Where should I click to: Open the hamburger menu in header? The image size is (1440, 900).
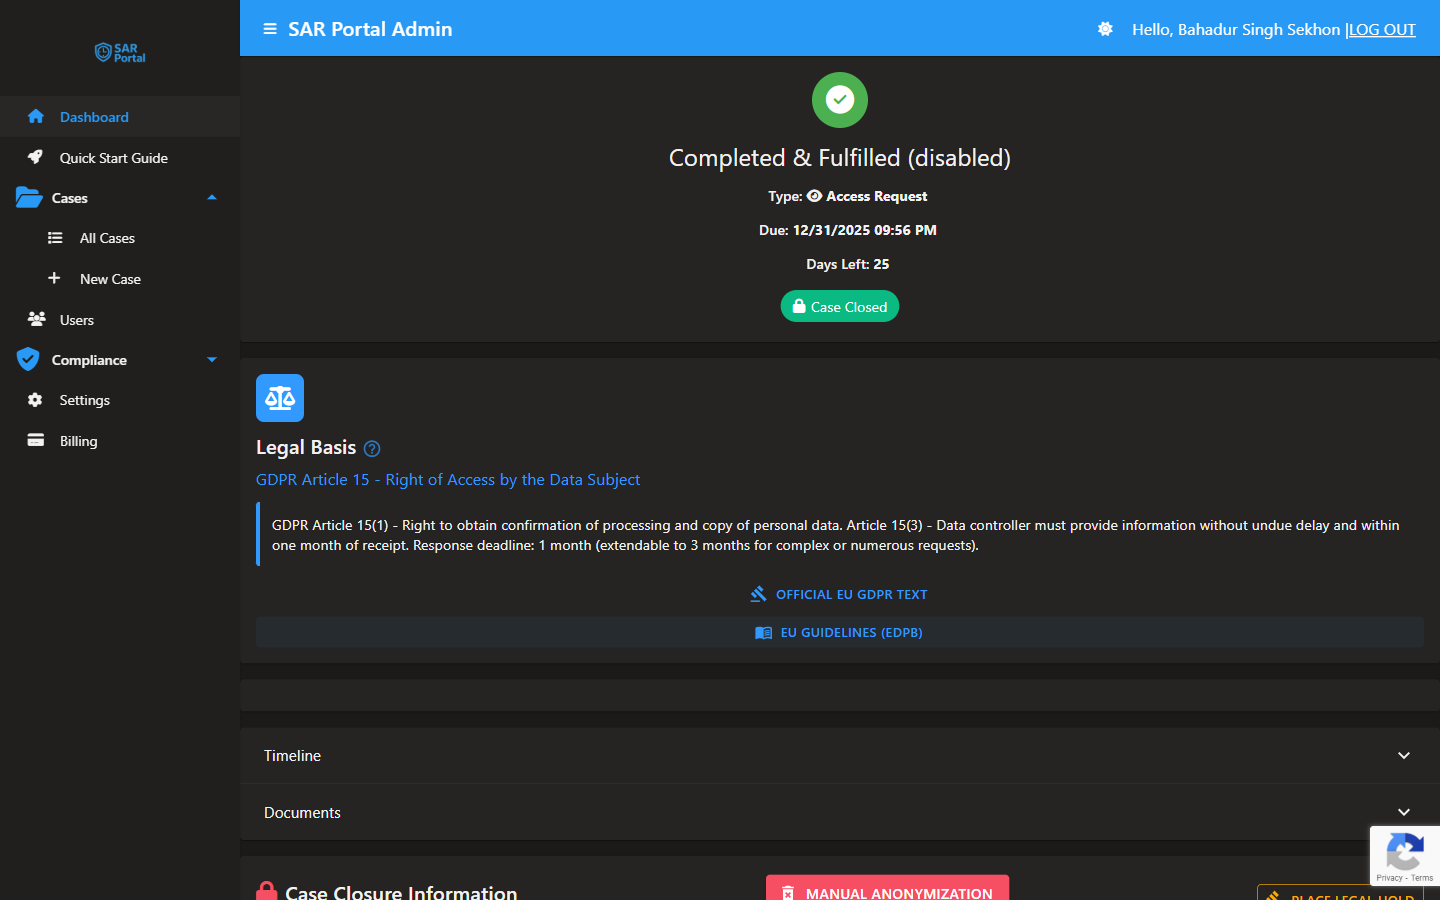coord(269,28)
